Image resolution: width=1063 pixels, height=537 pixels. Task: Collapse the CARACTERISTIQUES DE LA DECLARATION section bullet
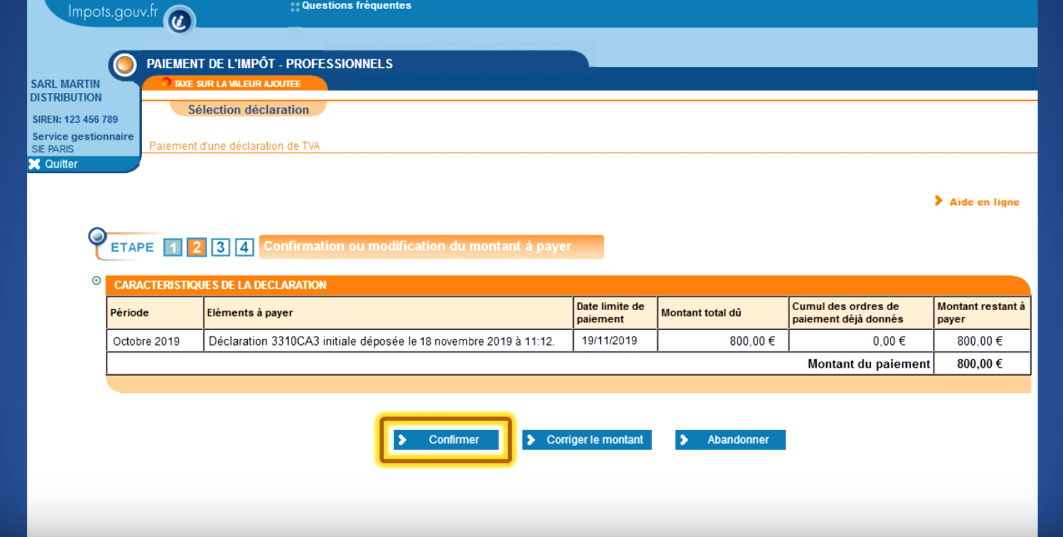(97, 281)
